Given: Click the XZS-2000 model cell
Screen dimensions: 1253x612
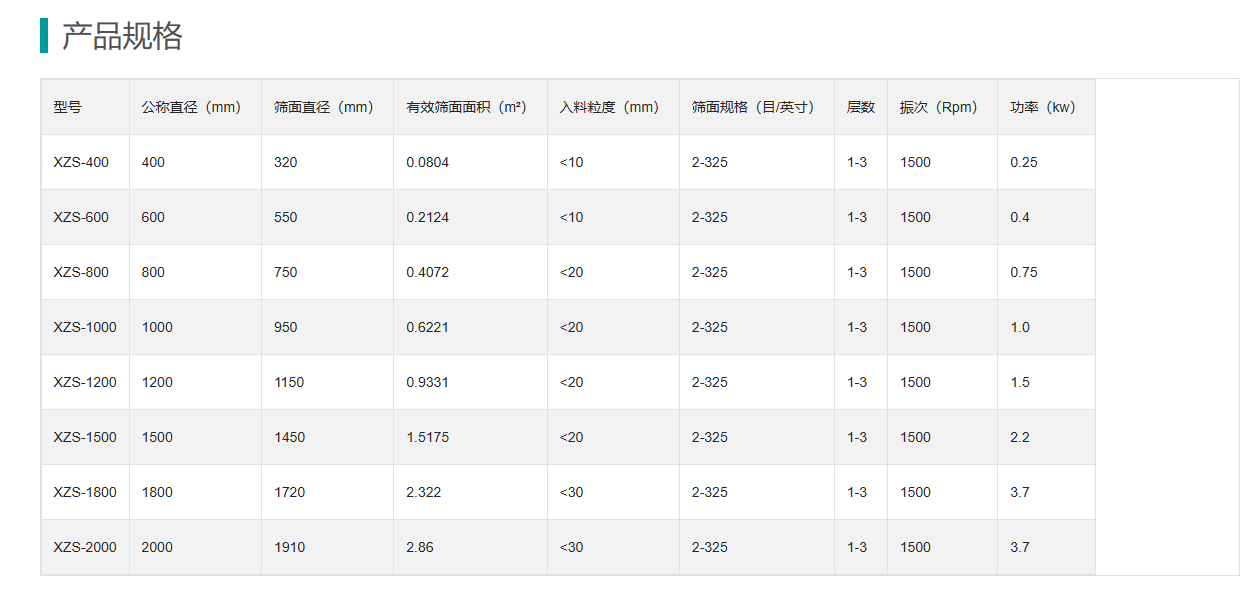Looking at the screenshot, I should click(85, 547).
